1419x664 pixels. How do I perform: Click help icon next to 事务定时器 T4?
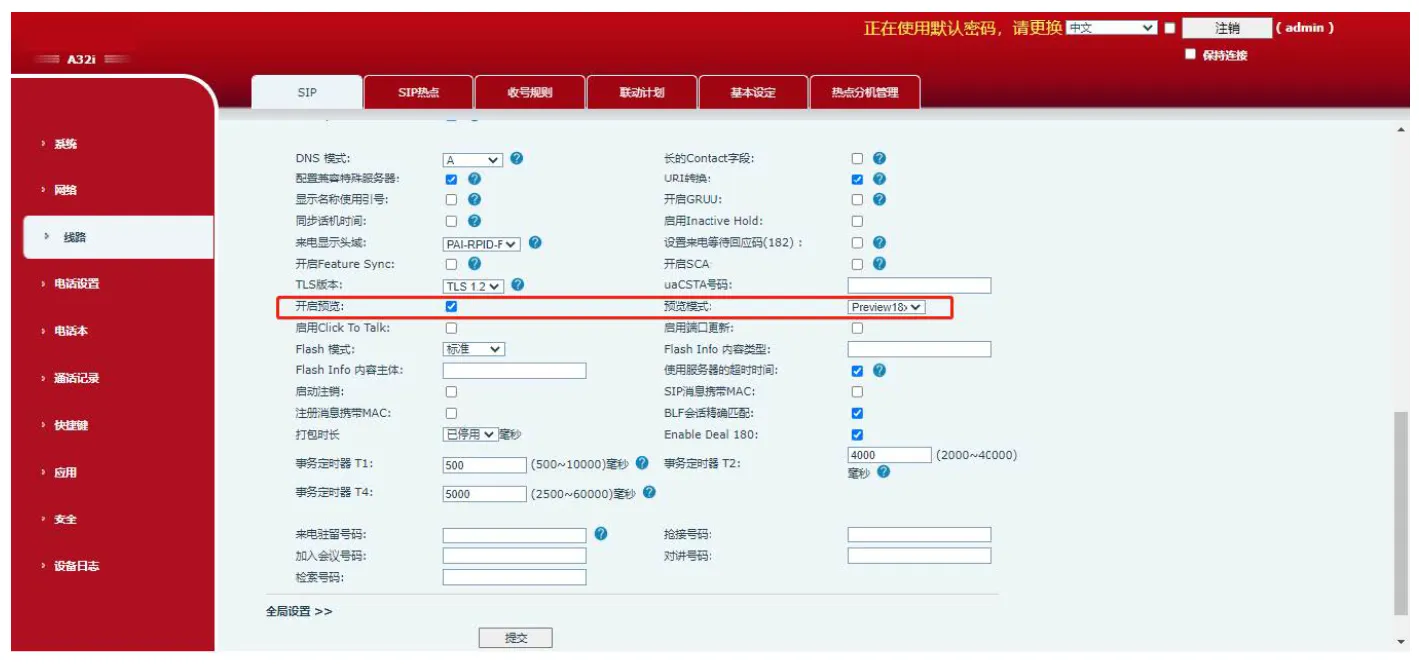[649, 493]
